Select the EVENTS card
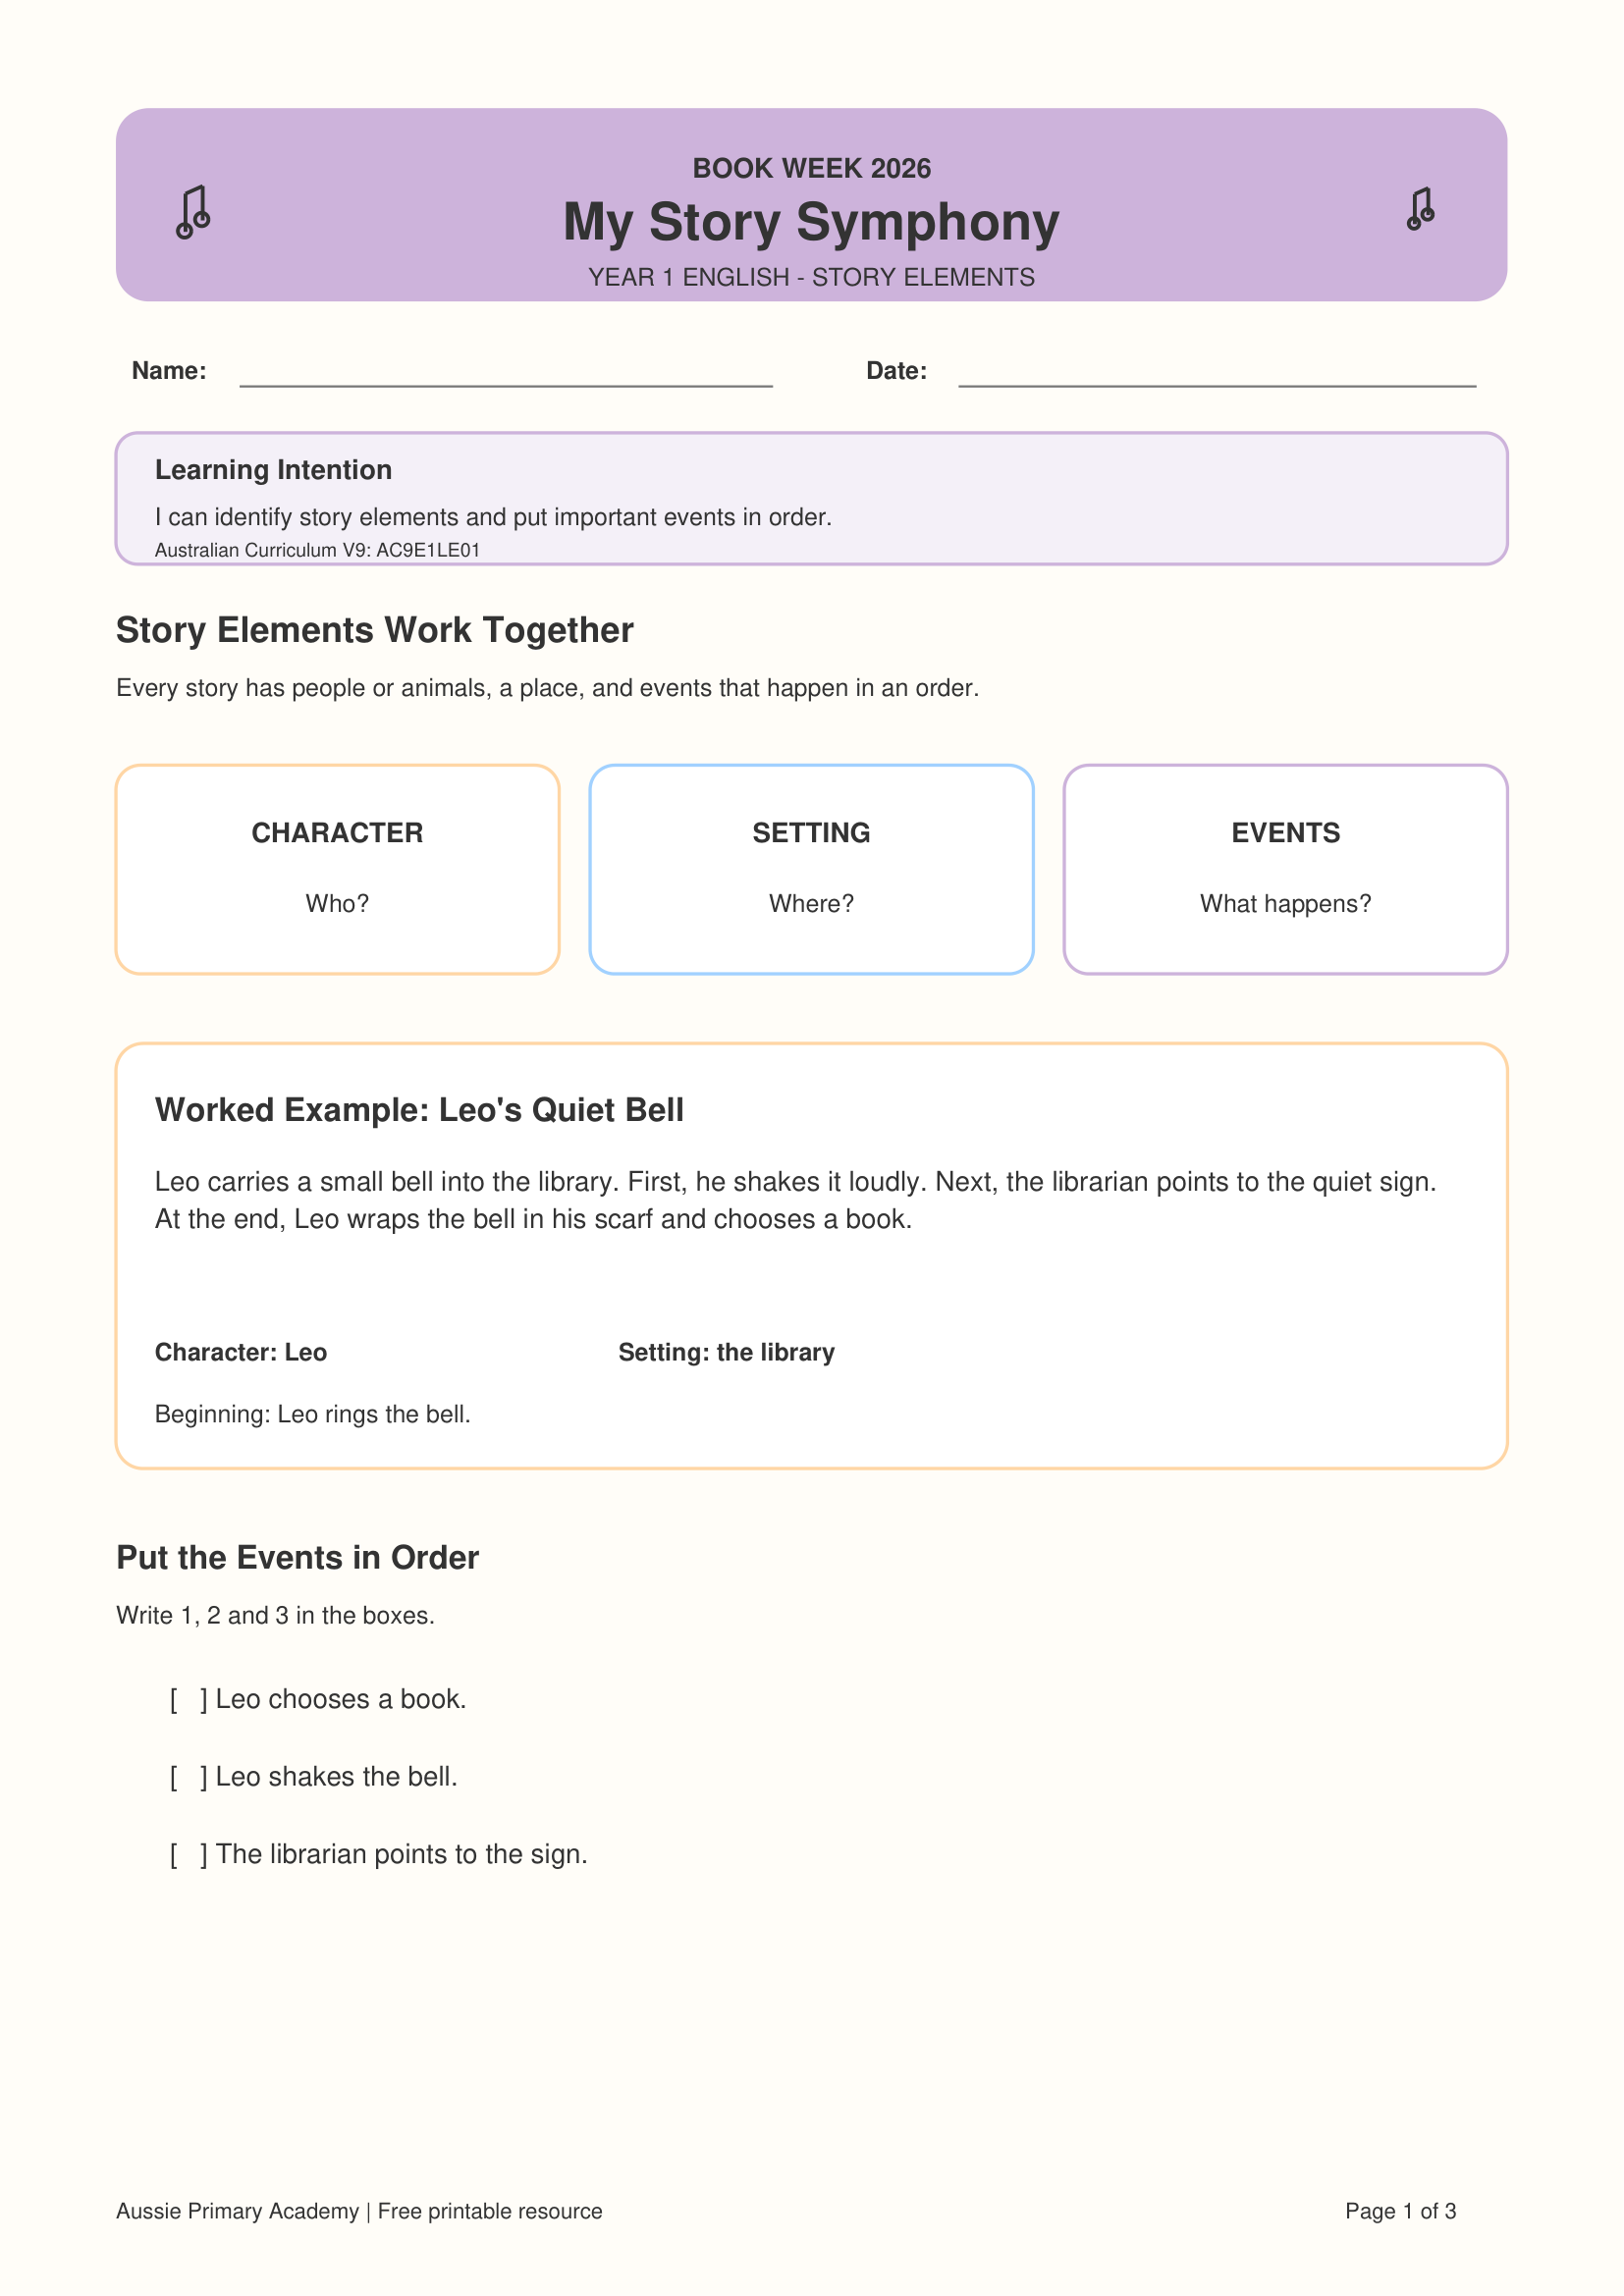Image resolution: width=1624 pixels, height=2296 pixels. [x=1285, y=869]
